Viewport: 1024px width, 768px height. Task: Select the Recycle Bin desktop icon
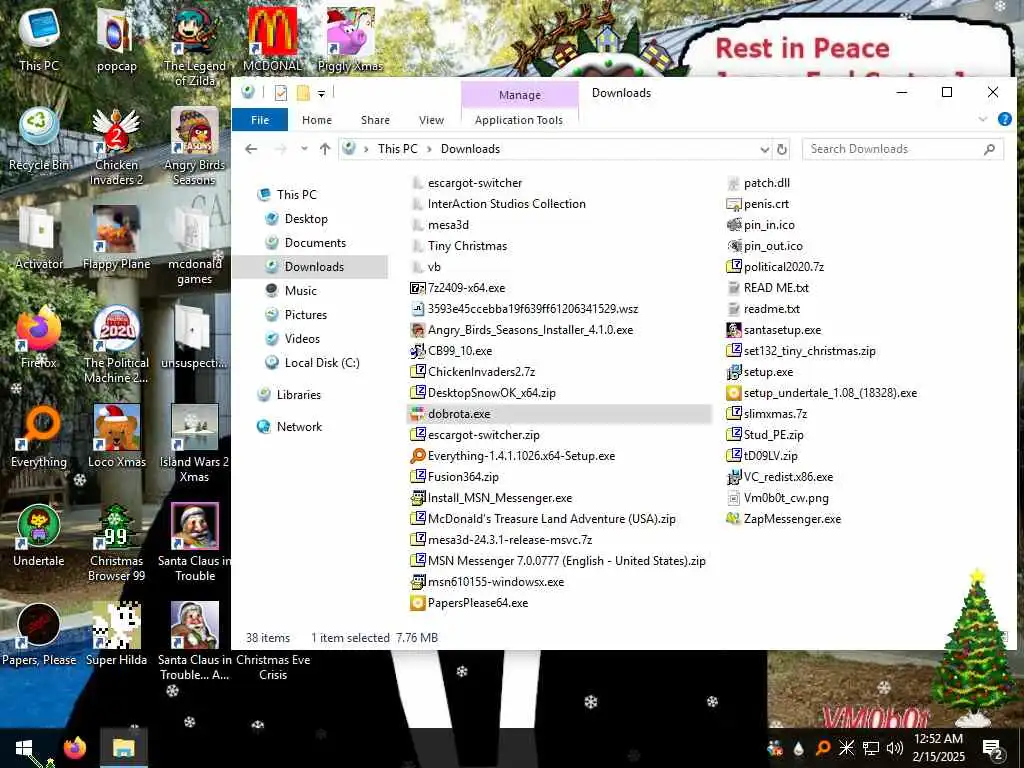click(39, 140)
